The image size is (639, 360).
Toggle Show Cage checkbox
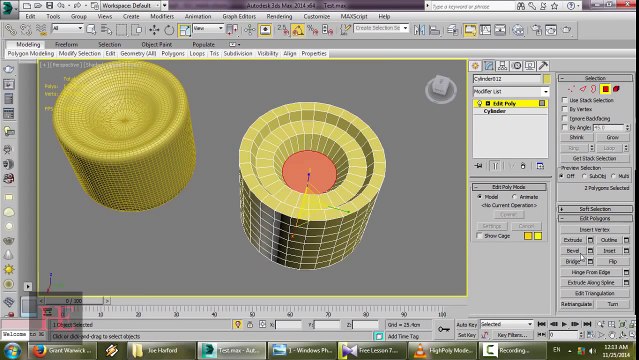(x=479, y=236)
